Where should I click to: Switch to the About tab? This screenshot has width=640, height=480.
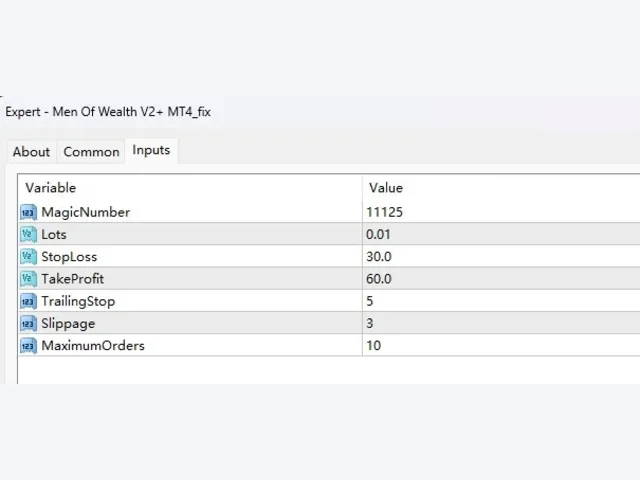[x=31, y=152]
